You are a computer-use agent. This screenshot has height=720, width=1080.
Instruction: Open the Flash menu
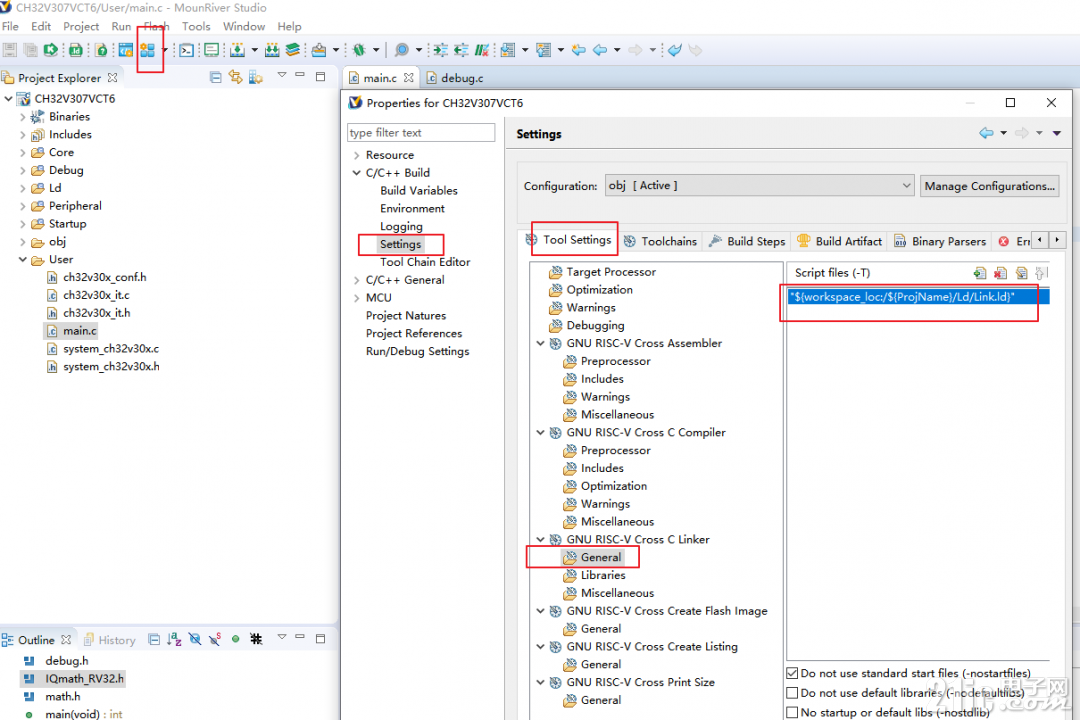156,26
